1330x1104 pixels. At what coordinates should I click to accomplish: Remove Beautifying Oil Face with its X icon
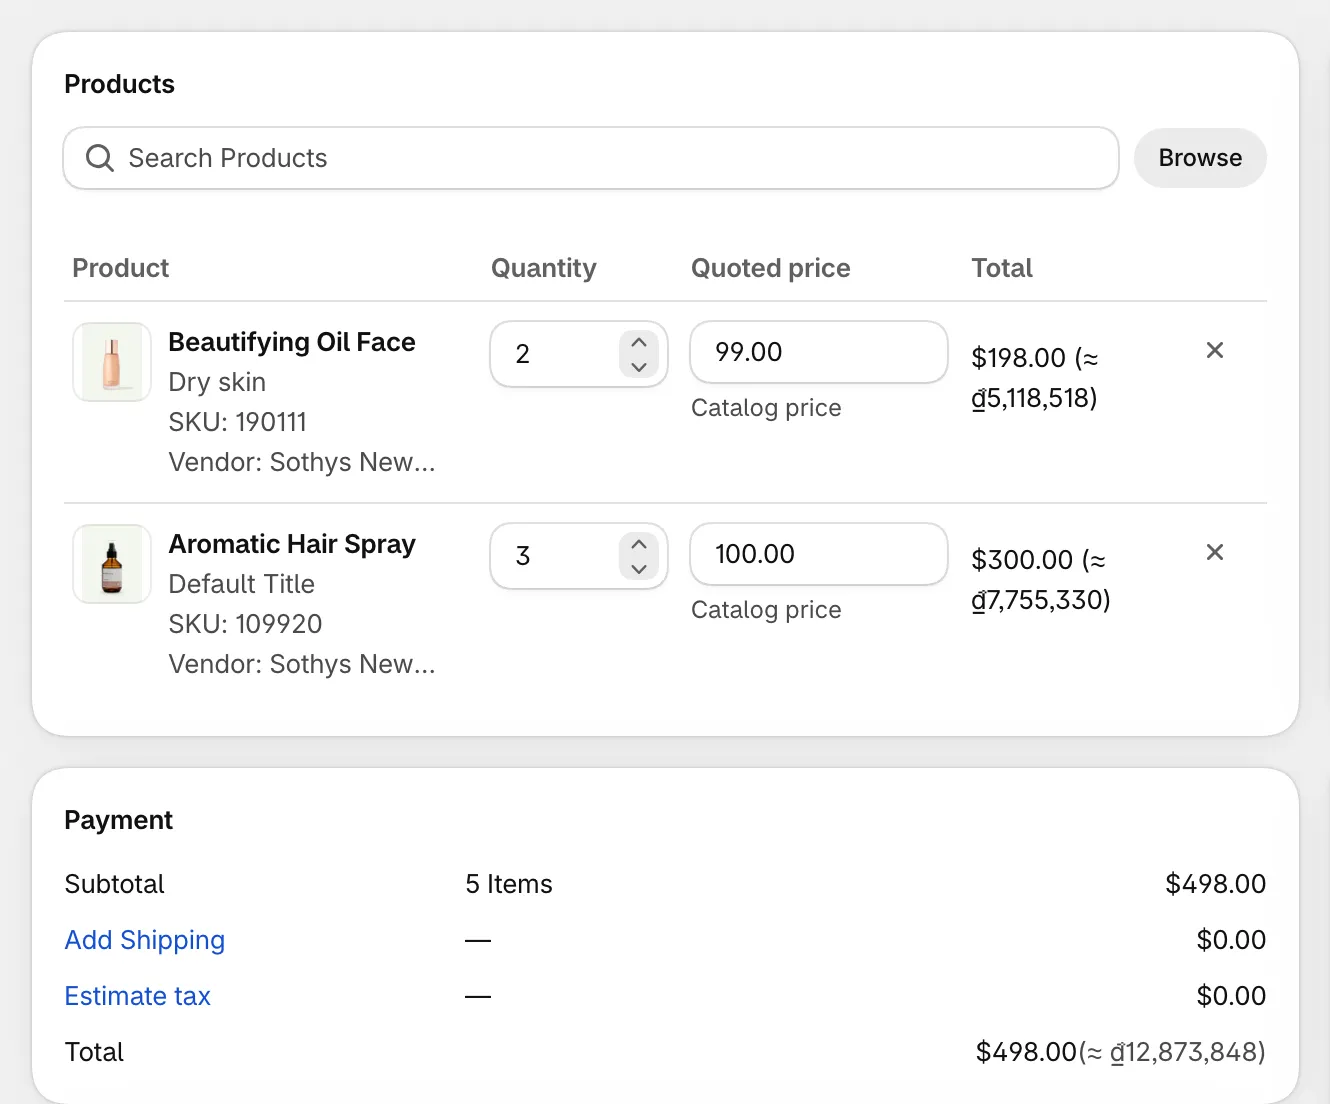pos(1215,350)
